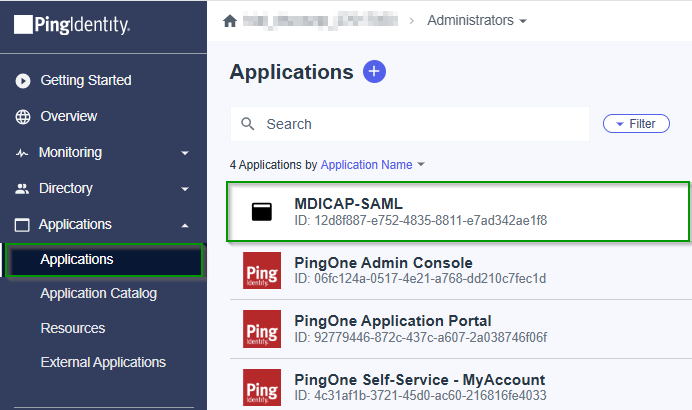This screenshot has width=692, height=410.
Task: Expand the Monitoring menu arrow
Action: click(x=185, y=153)
